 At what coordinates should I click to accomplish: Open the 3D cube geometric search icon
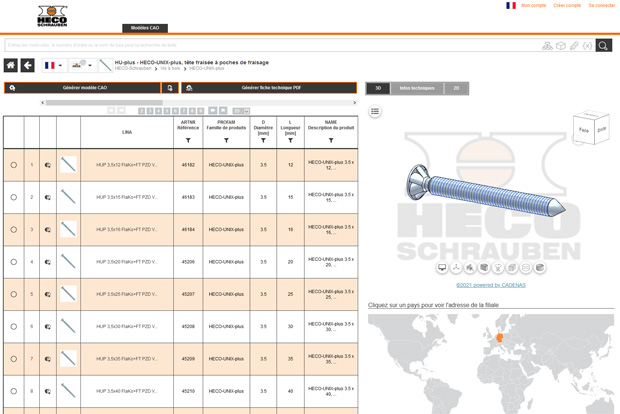point(561,46)
